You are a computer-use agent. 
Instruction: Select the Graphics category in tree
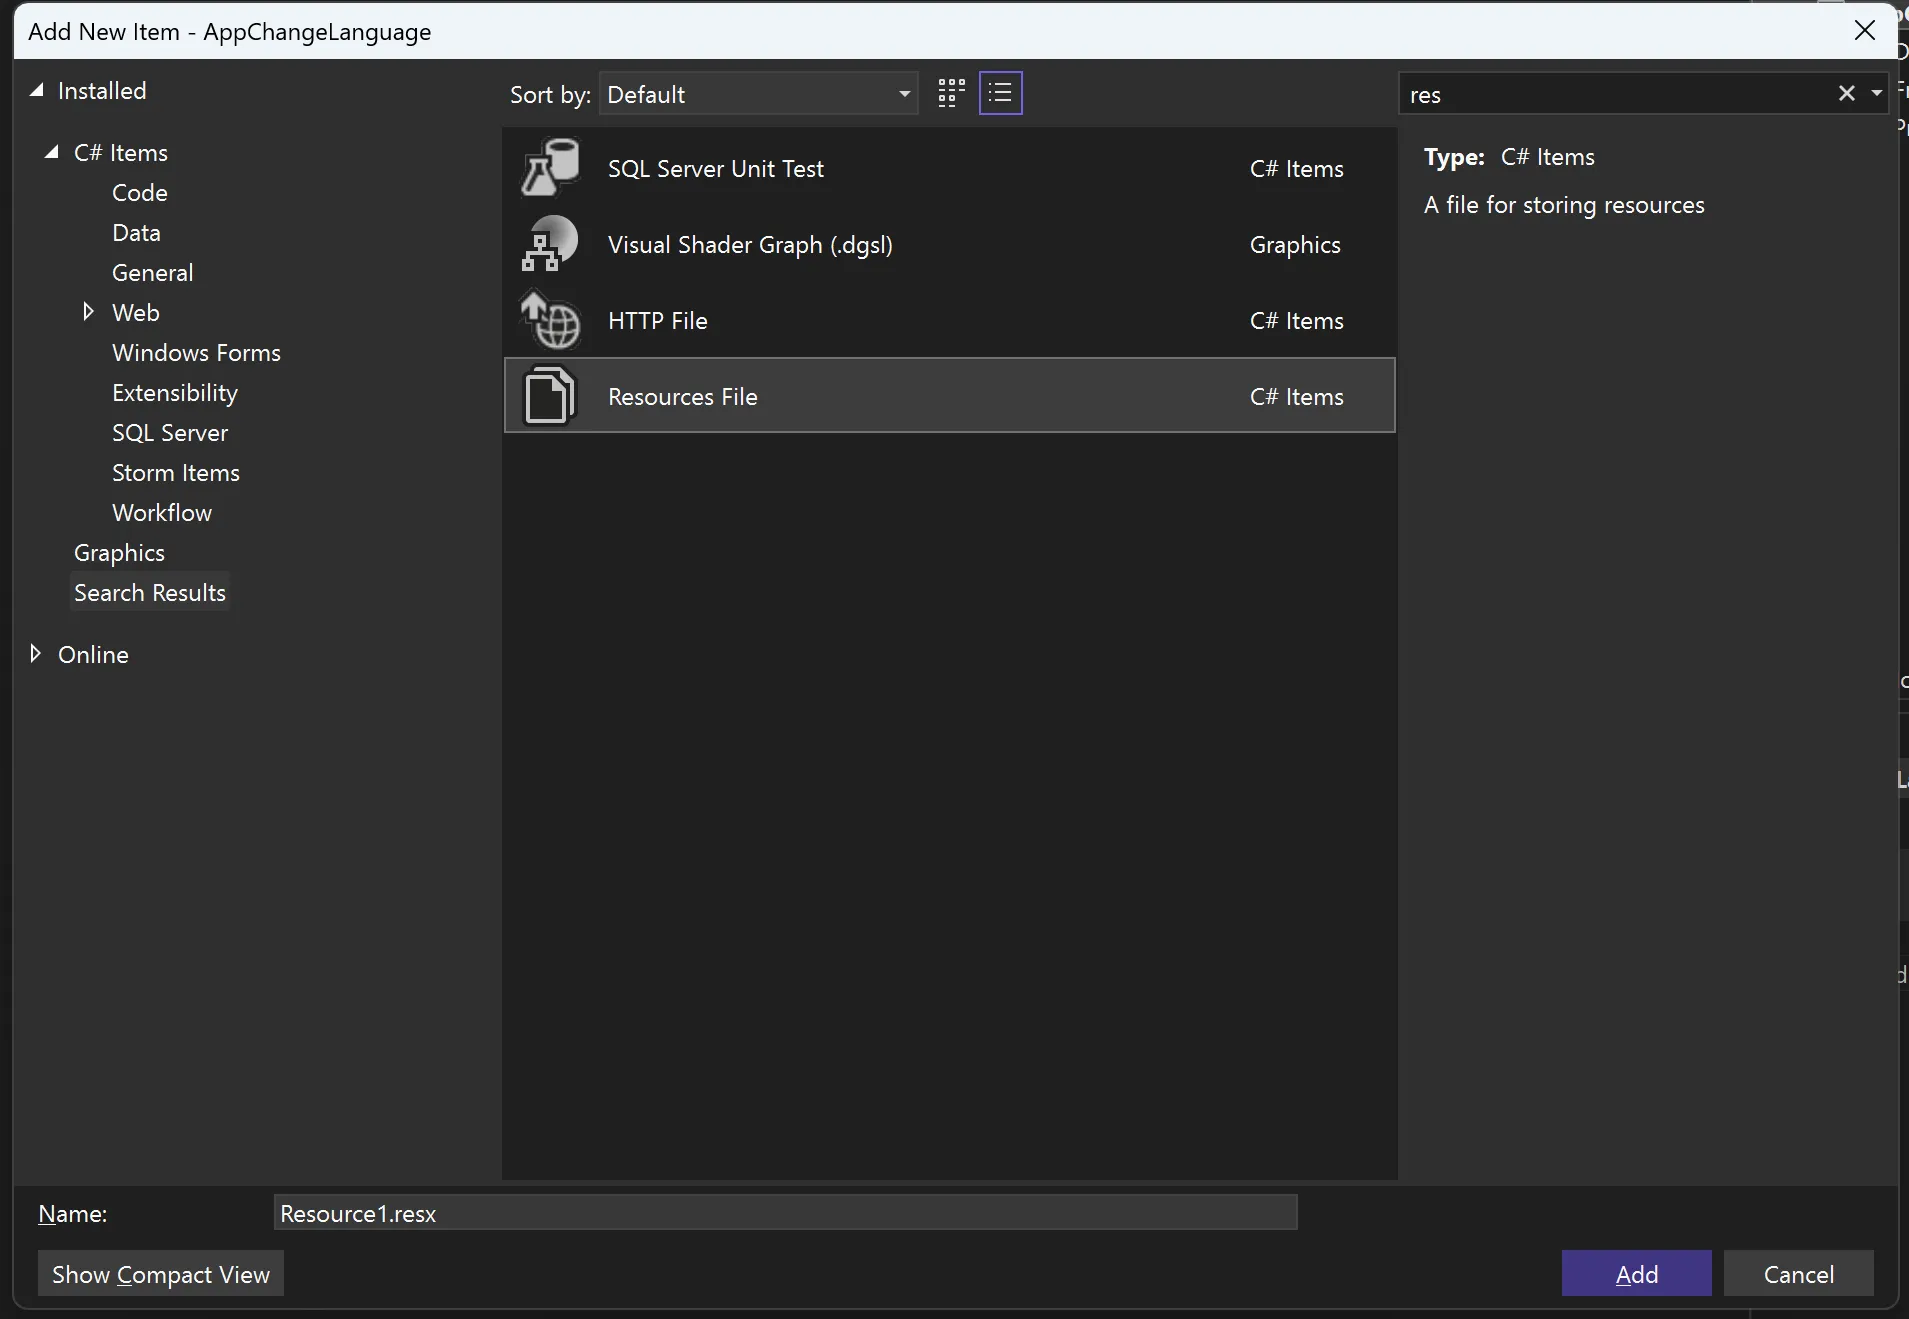[119, 552]
